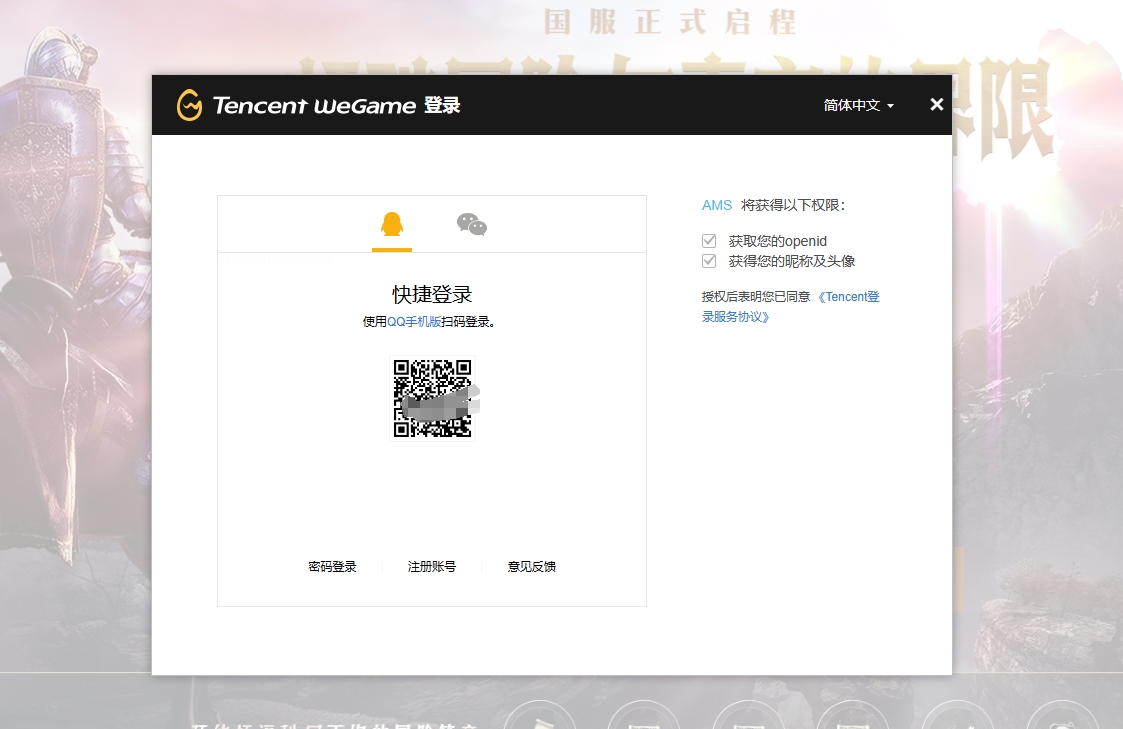Switch to WeChat login tab icon
This screenshot has height=729, width=1123.
tap(472, 224)
